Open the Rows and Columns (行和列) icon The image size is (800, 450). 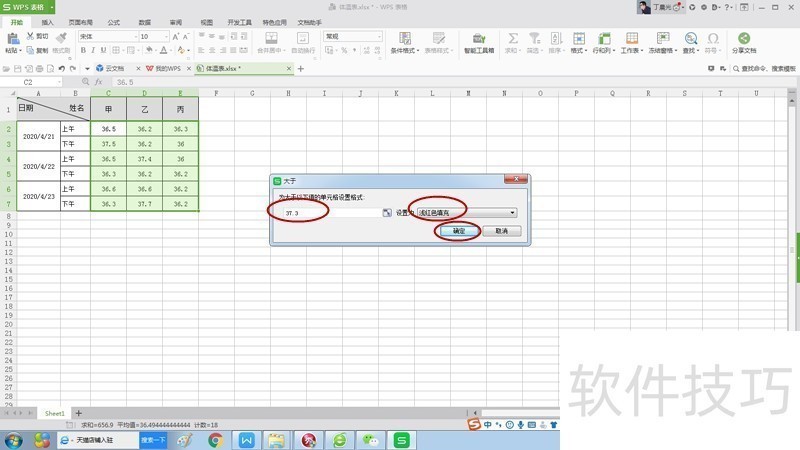(604, 38)
